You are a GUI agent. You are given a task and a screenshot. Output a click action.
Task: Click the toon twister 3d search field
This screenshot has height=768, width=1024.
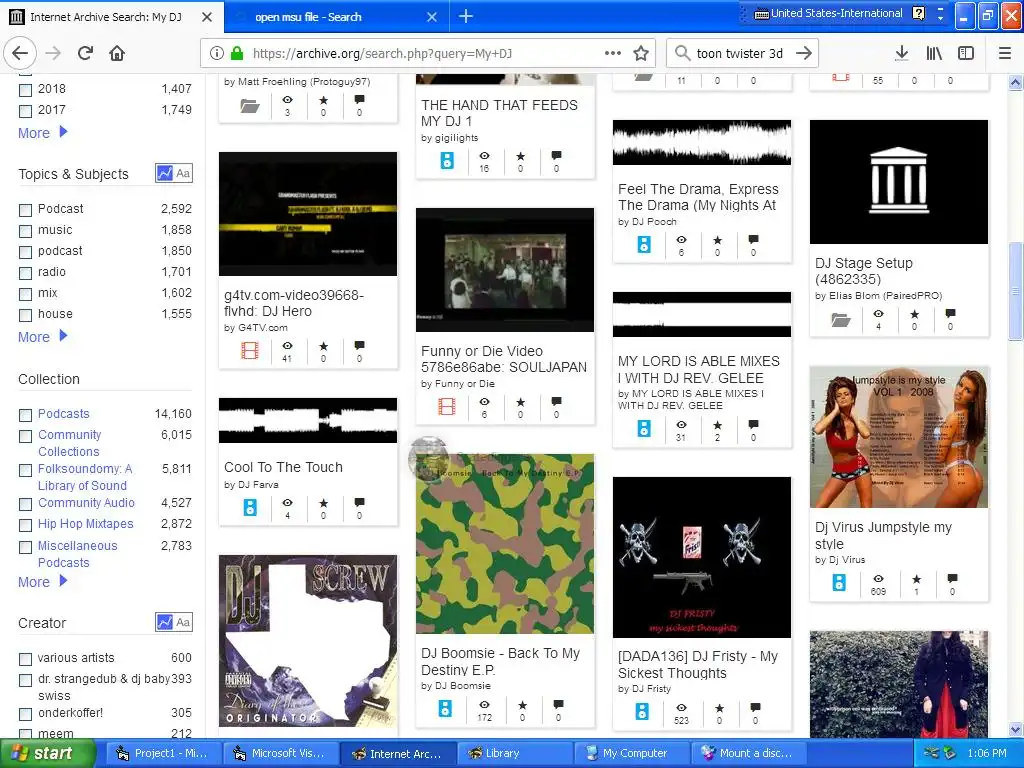(x=739, y=54)
